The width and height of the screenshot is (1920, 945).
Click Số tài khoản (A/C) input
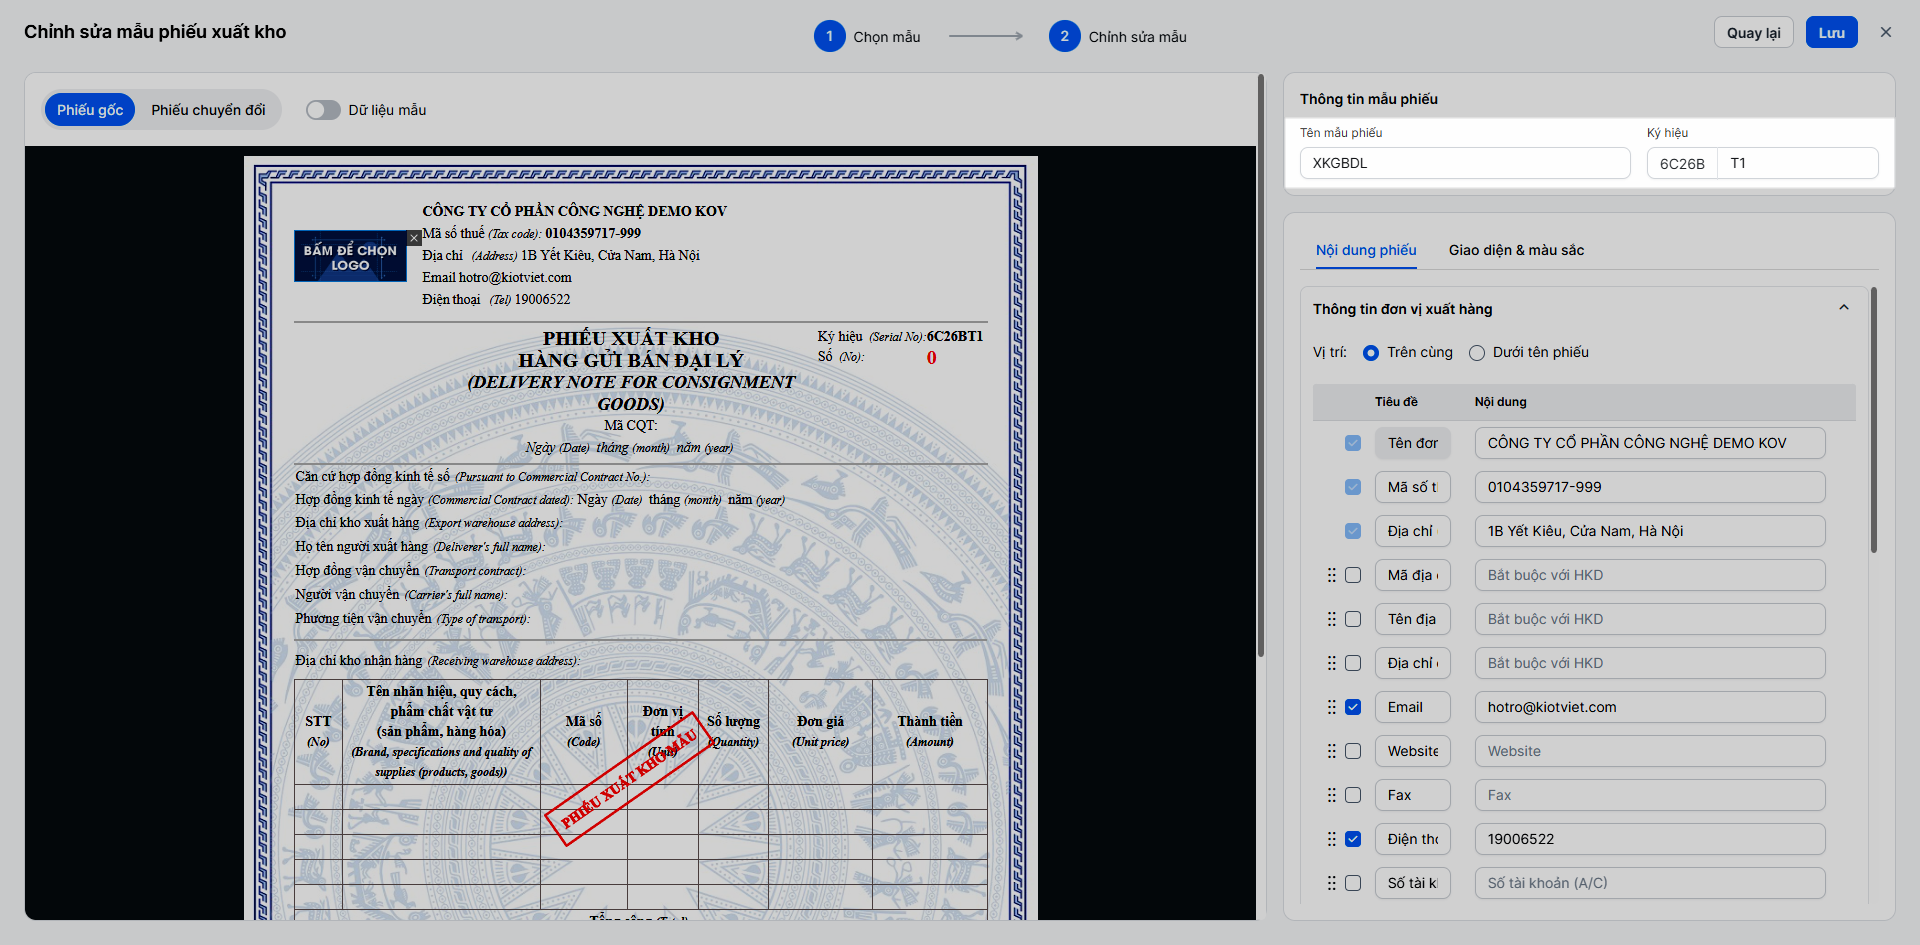1650,883
